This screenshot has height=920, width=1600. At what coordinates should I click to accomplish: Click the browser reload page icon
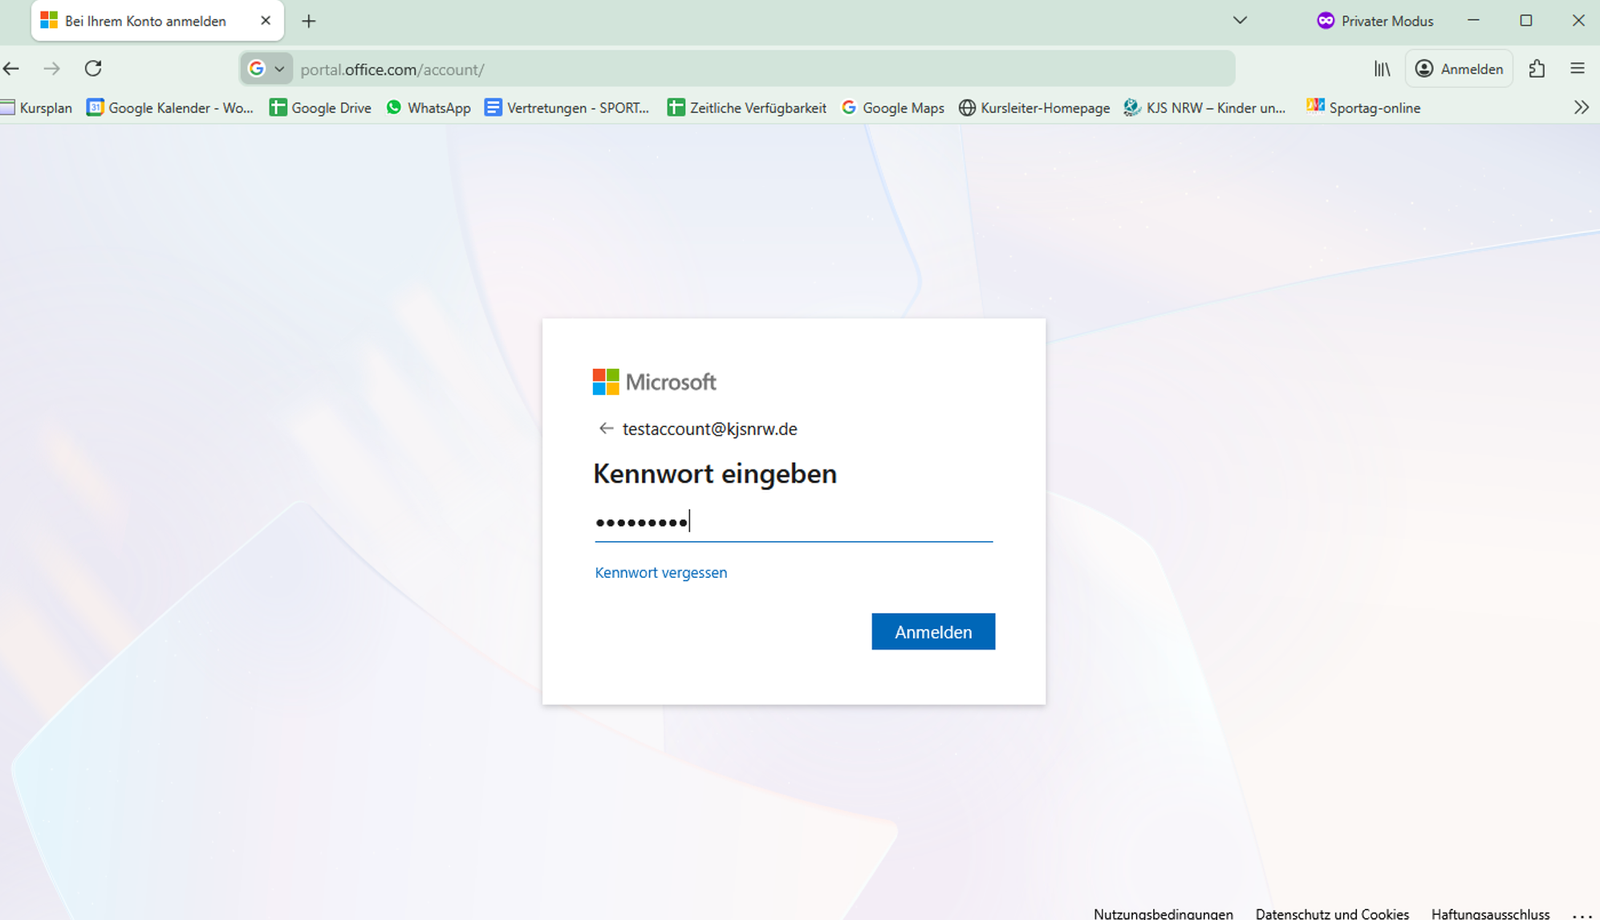93,68
